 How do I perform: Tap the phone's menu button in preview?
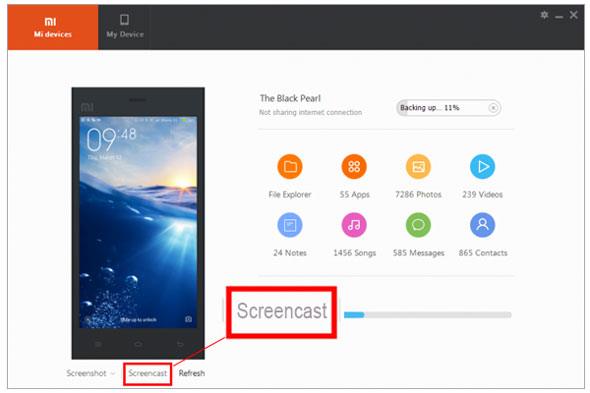pos(98,344)
